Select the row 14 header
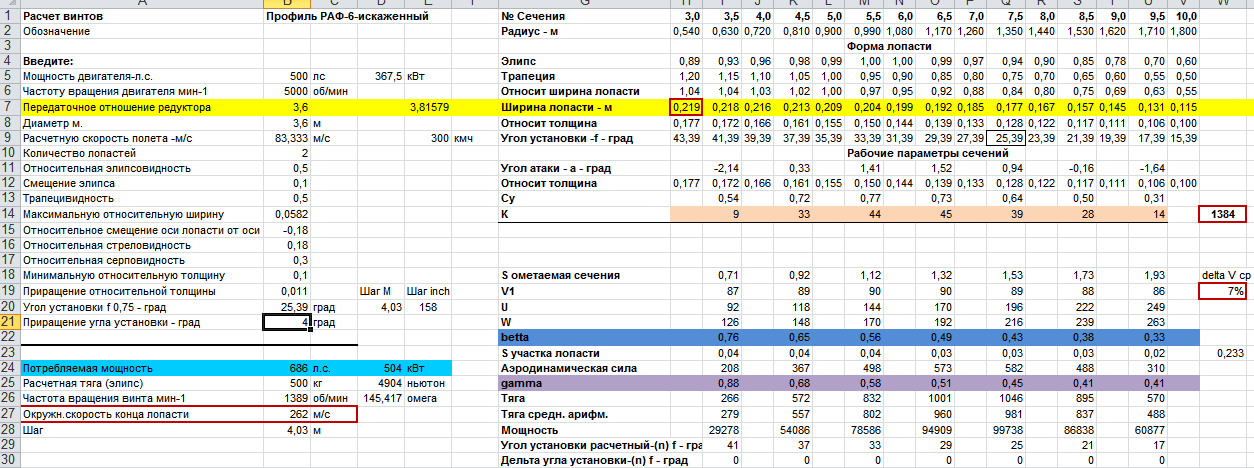Screen dimensions: 1254x468 coord(9,214)
